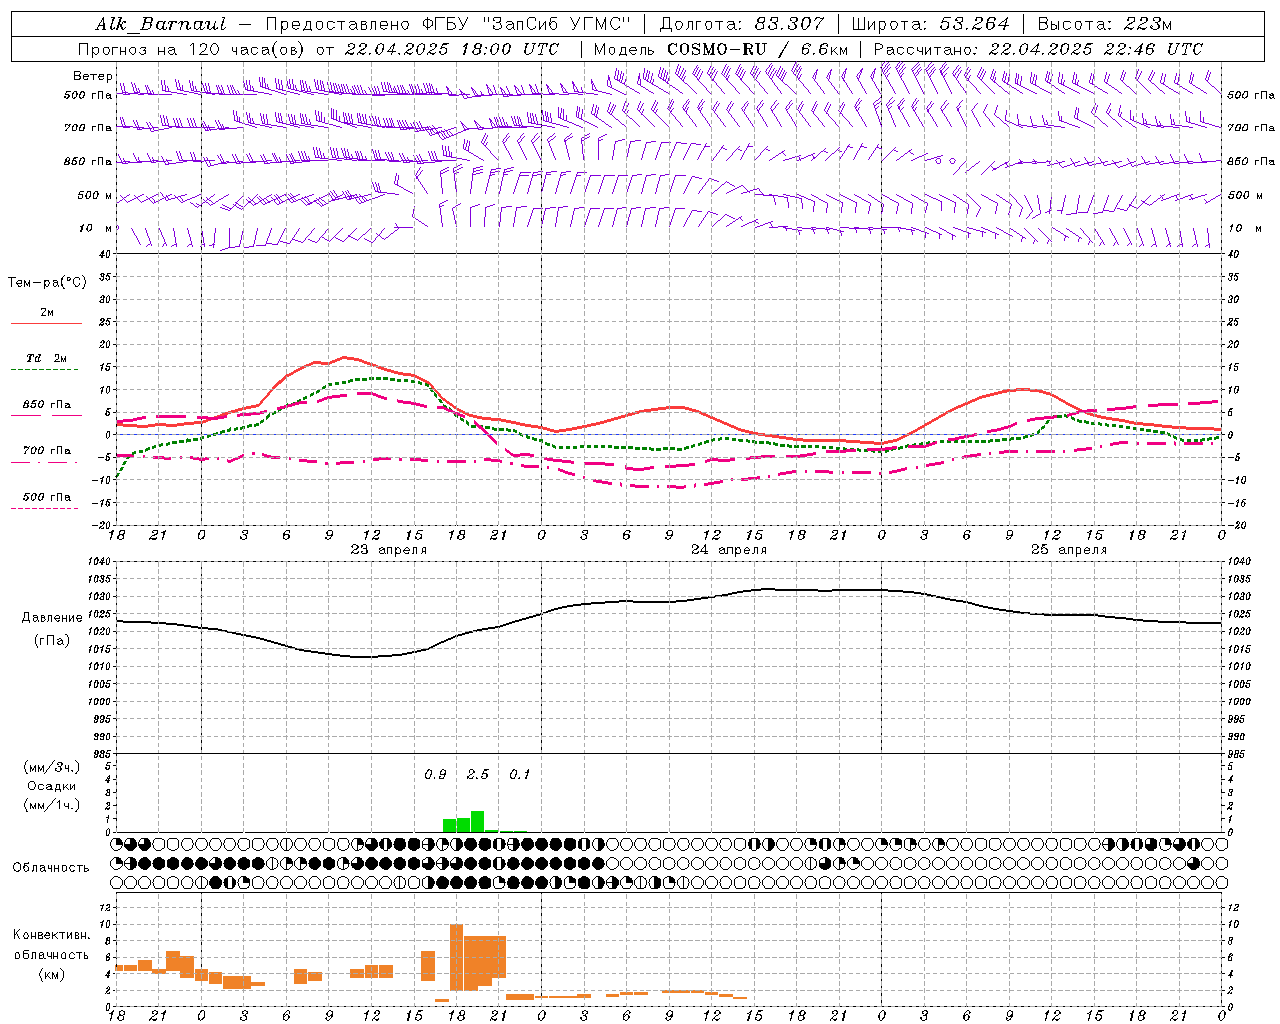Image resolution: width=1280 pixels, height=1024 pixels.
Task: Click the '25 апреля' date label
Action: tap(1069, 549)
